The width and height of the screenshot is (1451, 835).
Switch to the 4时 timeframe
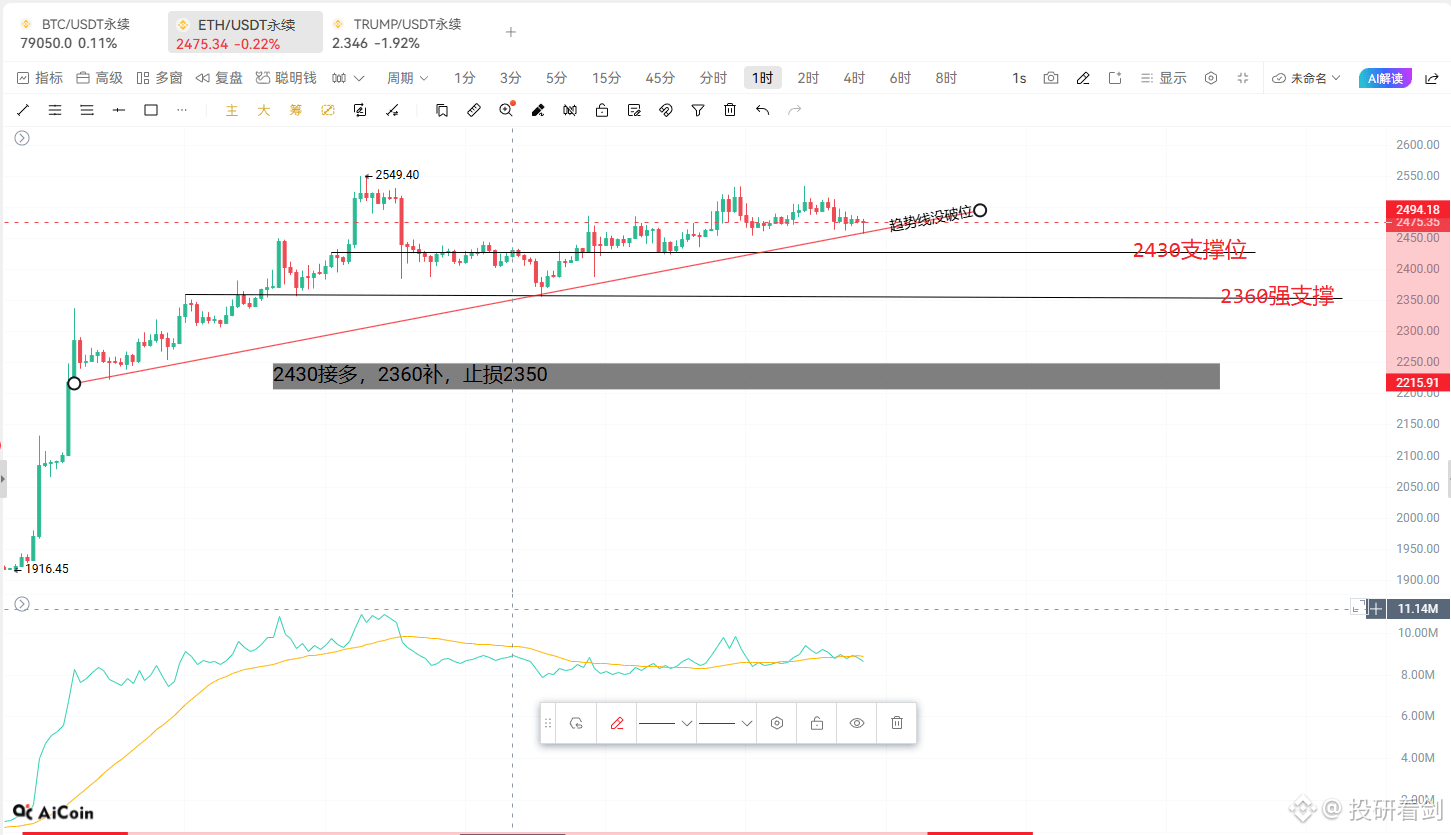point(854,78)
